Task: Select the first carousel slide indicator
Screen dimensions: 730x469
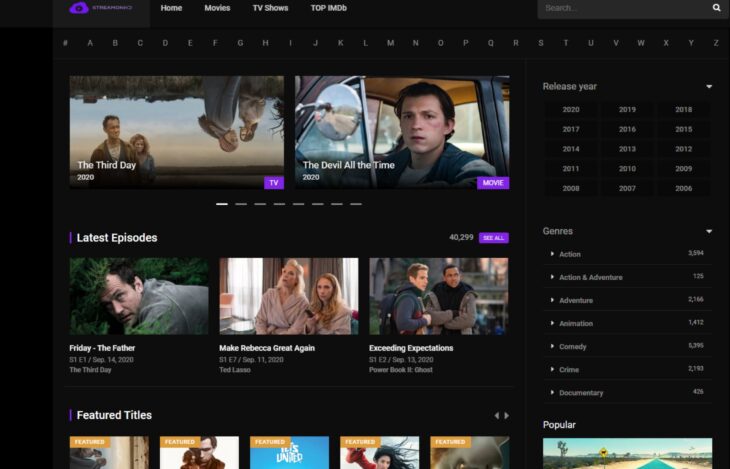Action: [222, 204]
